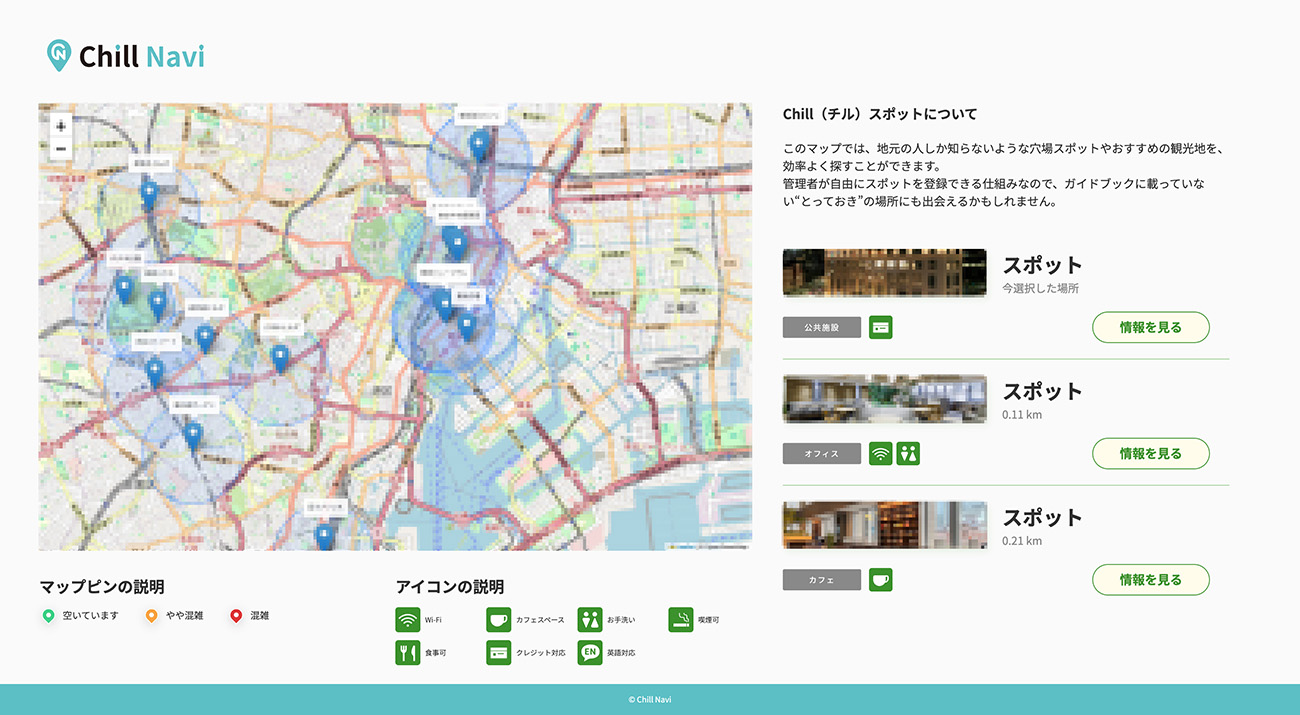
Task: Open the café spot thumbnail image
Action: 884,525
